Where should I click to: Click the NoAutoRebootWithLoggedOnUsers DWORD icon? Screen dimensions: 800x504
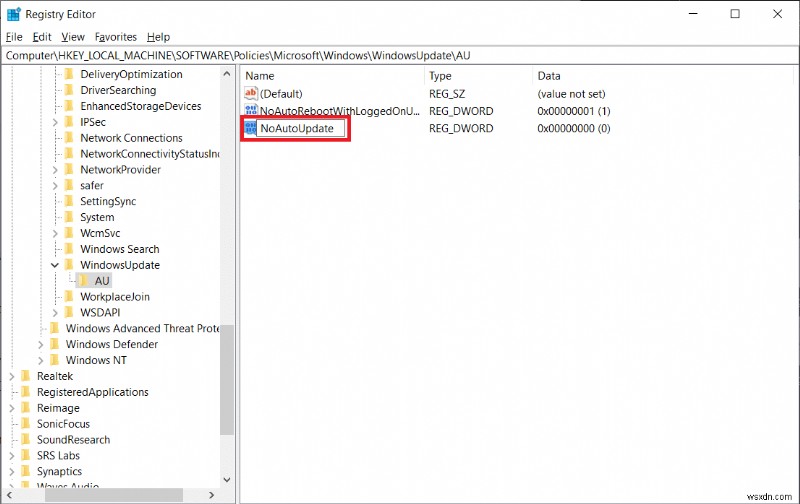[251, 110]
